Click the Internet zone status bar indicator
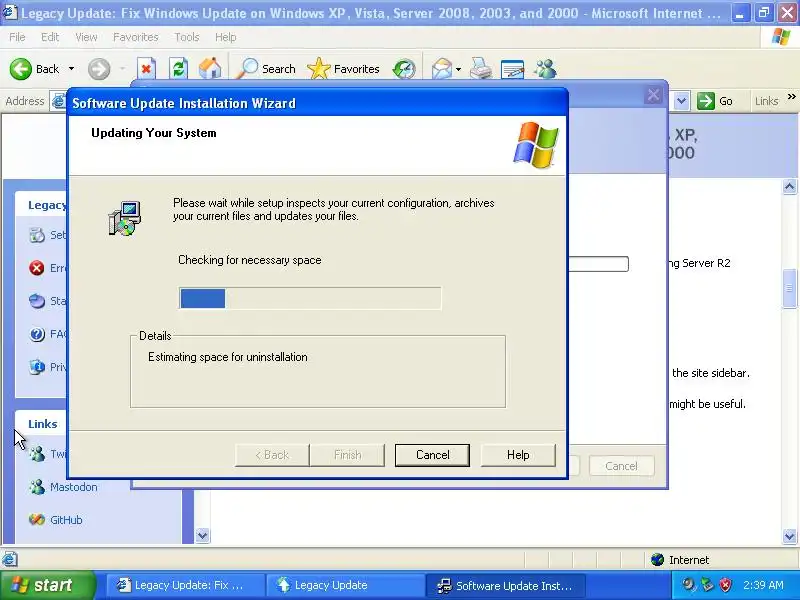 tap(680, 560)
